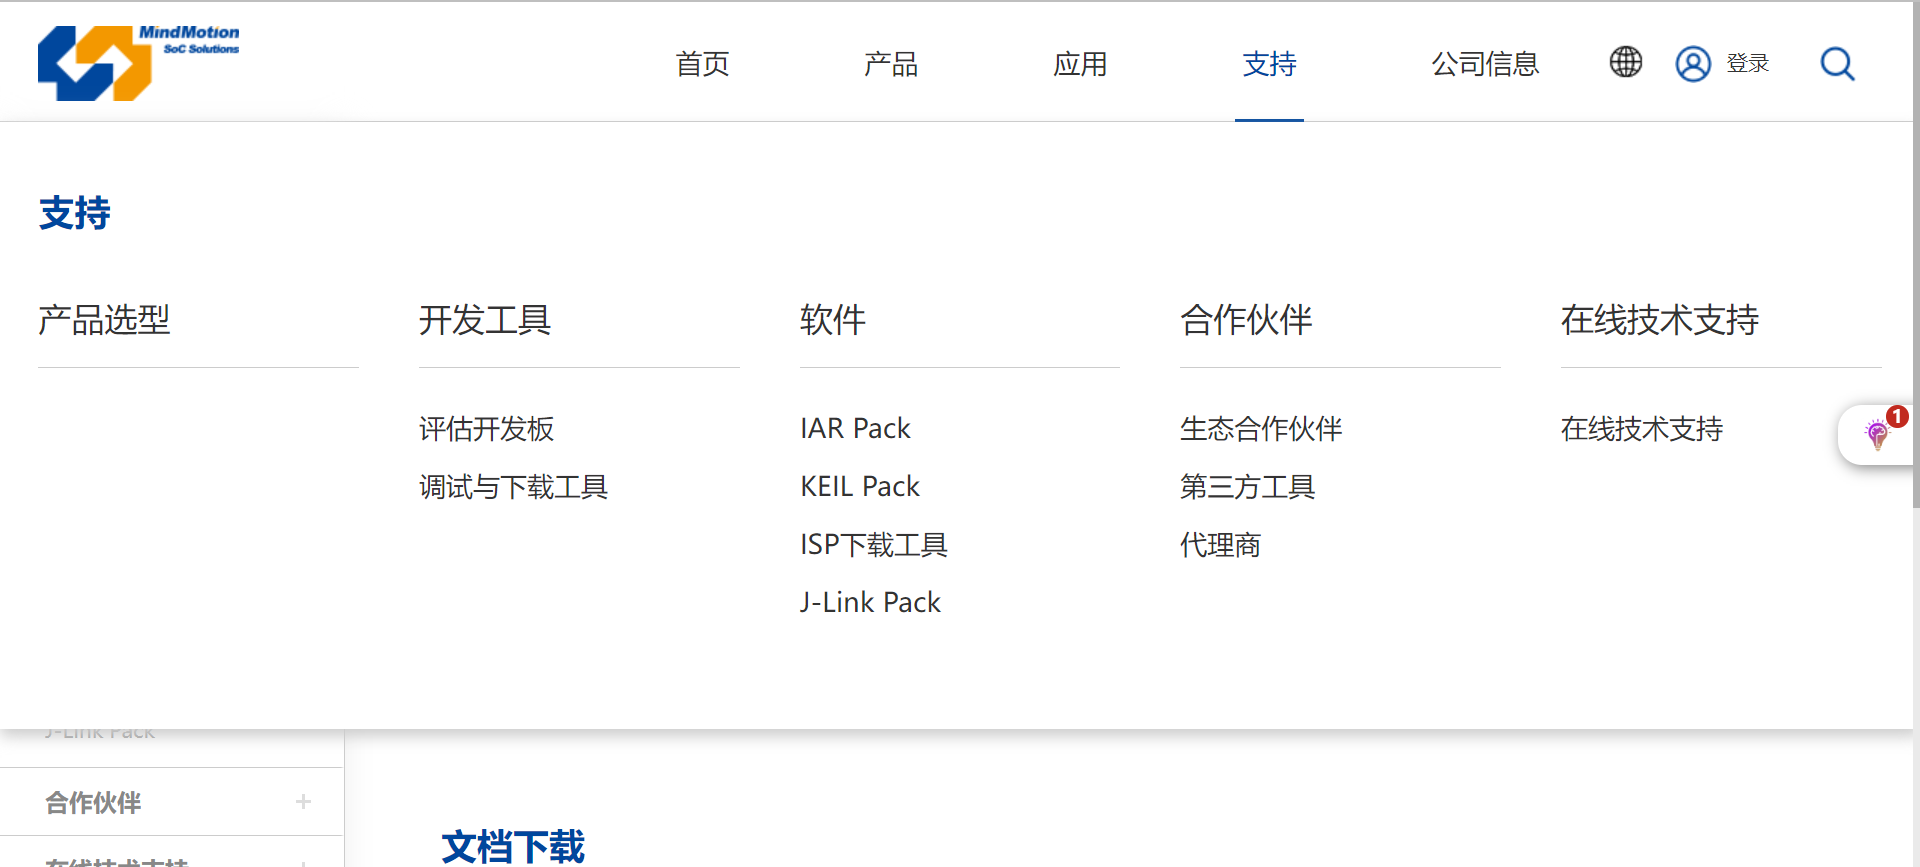The height and width of the screenshot is (867, 1920).
Task: Open the IAR Pack link
Action: click(855, 429)
